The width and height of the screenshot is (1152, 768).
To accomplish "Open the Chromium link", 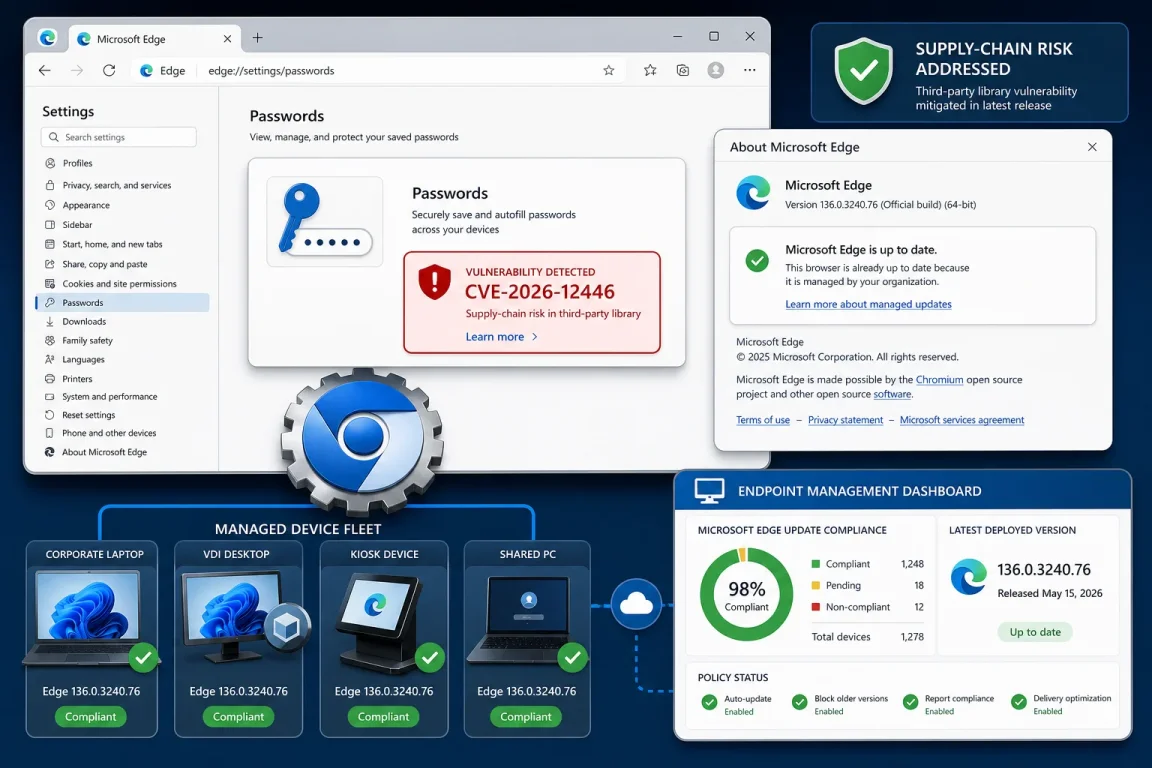I will (x=939, y=380).
